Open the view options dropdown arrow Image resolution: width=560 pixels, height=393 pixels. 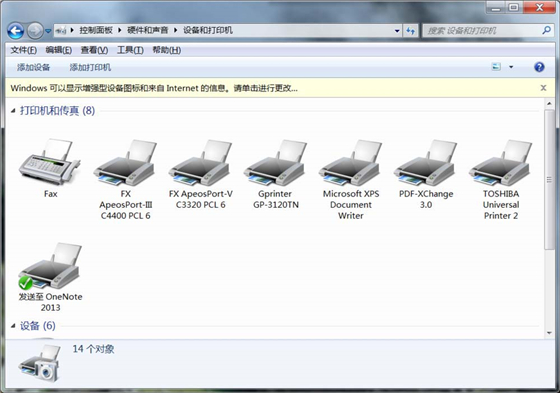(x=511, y=67)
